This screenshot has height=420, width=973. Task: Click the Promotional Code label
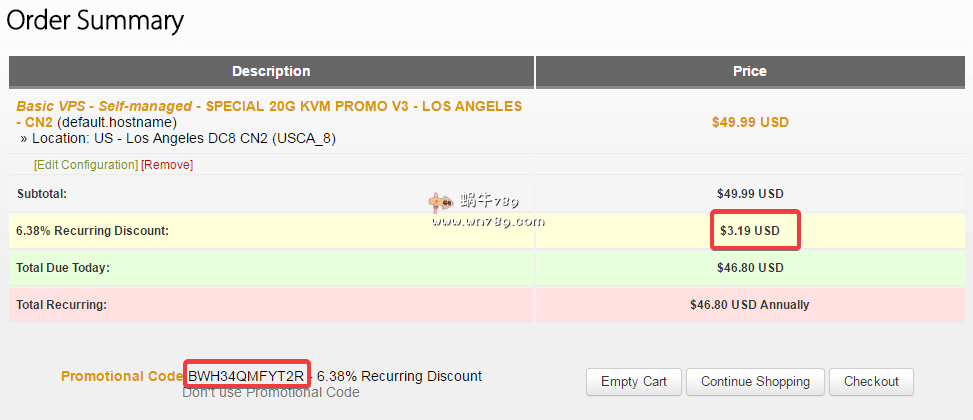[122, 377]
